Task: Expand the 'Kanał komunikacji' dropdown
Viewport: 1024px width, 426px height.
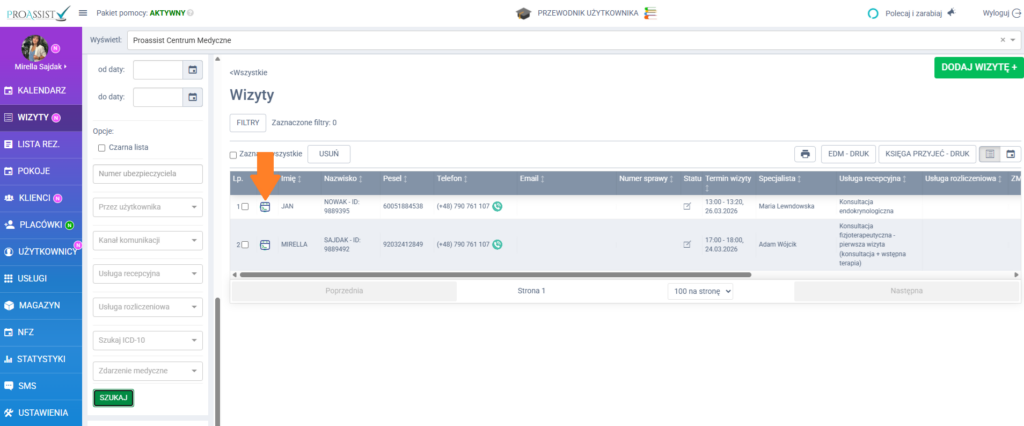Action: click(x=147, y=240)
